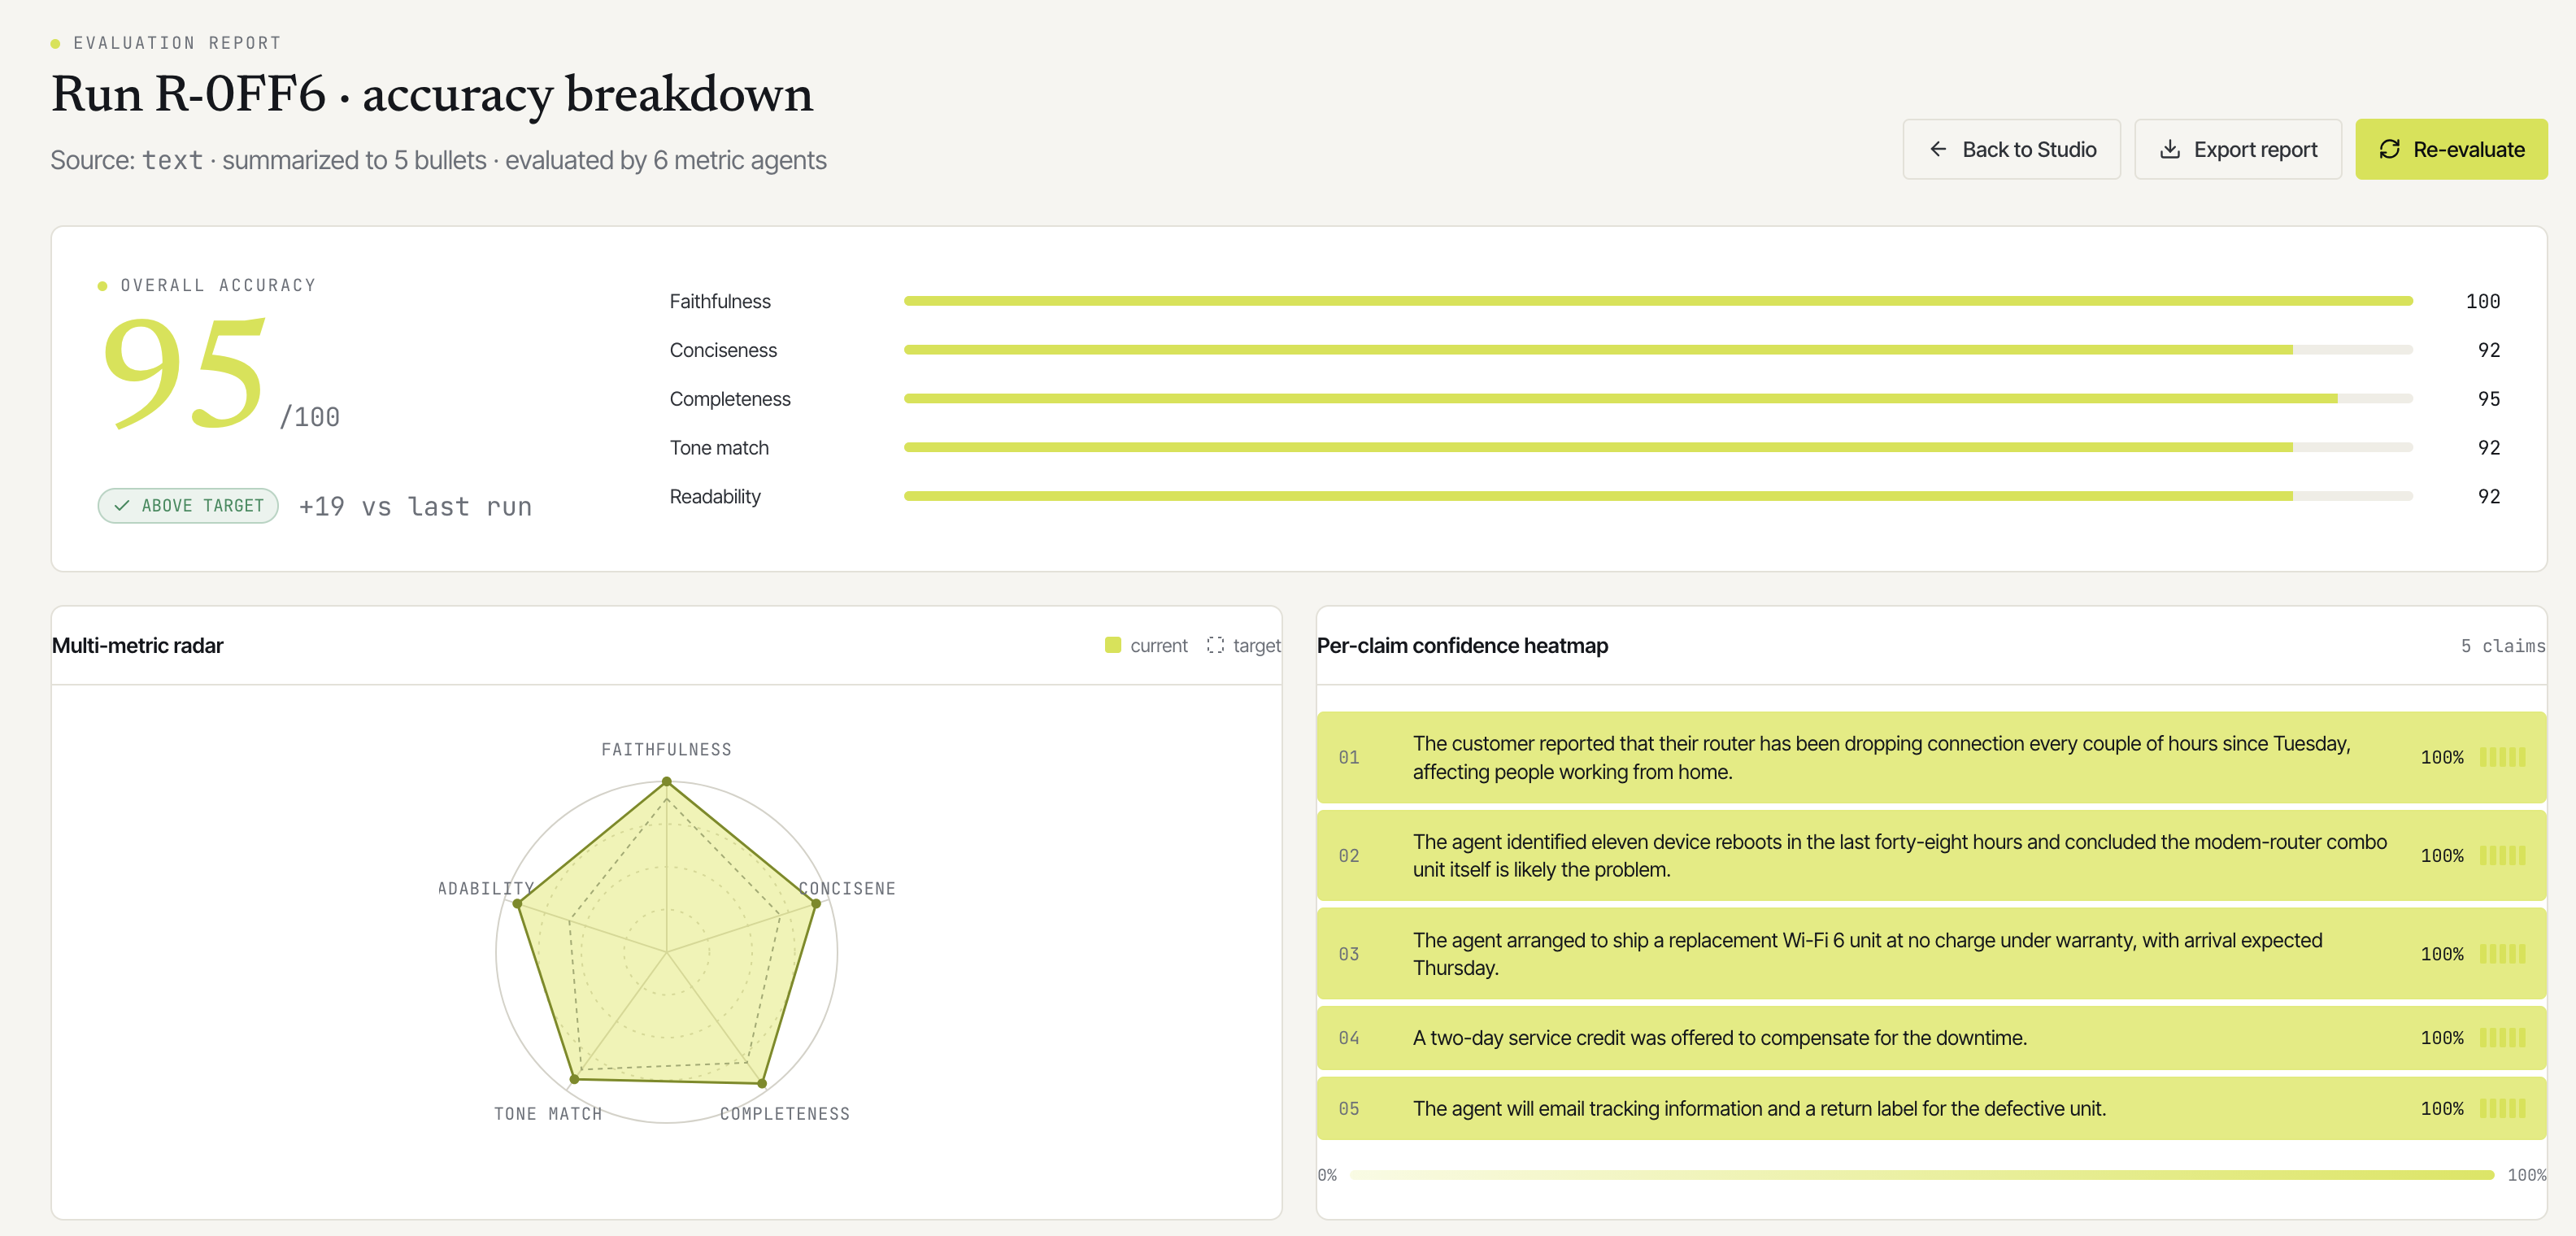This screenshot has height=1236, width=2576.
Task: Click the 'Run R-0FF6 · accuracy breakdown' title
Action: coord(432,95)
